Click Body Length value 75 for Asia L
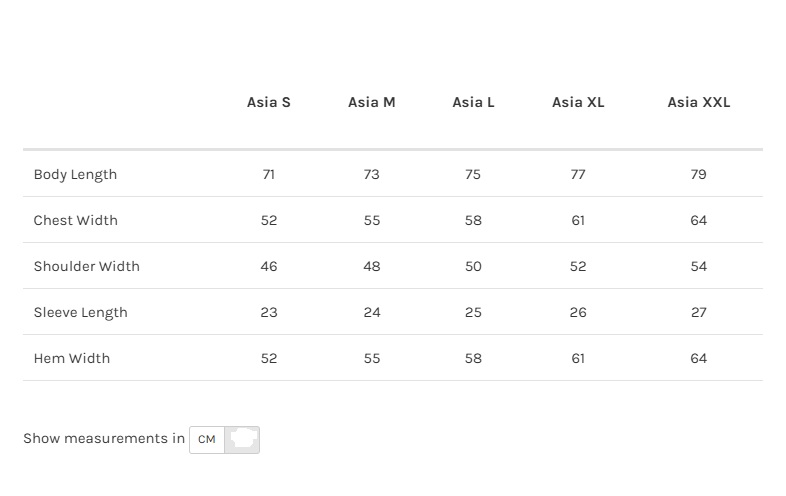 [x=473, y=174]
